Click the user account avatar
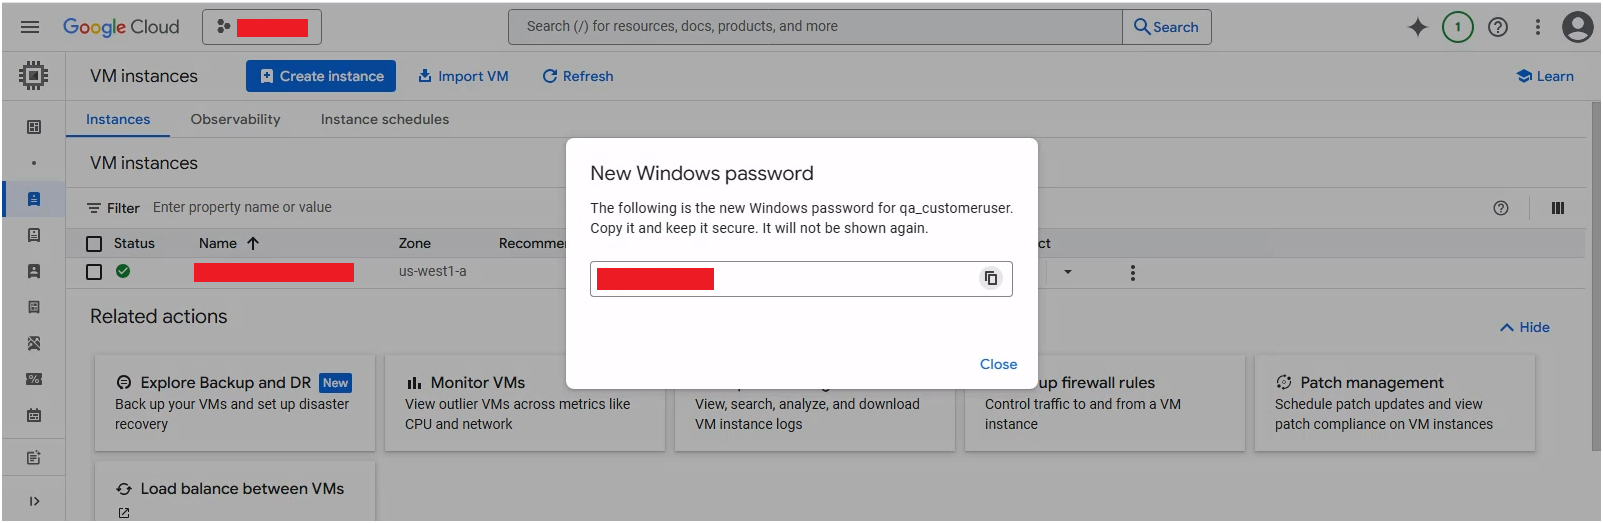This screenshot has height=523, width=1603. point(1577,27)
